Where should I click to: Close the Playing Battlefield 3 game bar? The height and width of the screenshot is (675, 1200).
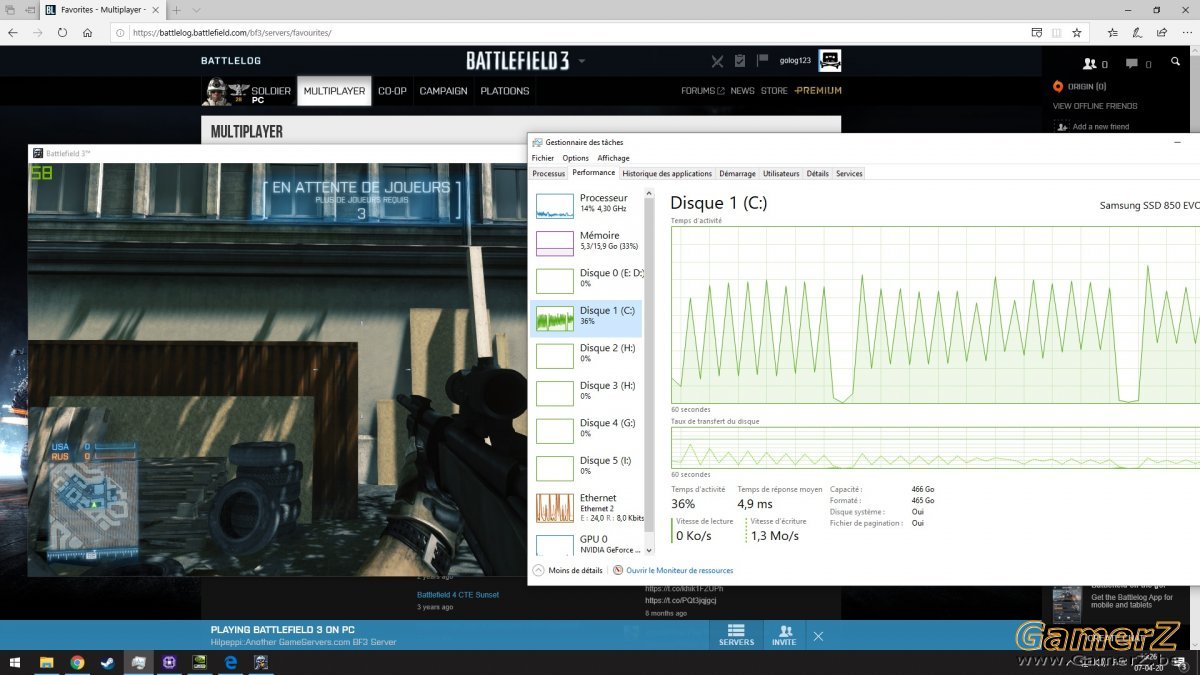(x=818, y=636)
